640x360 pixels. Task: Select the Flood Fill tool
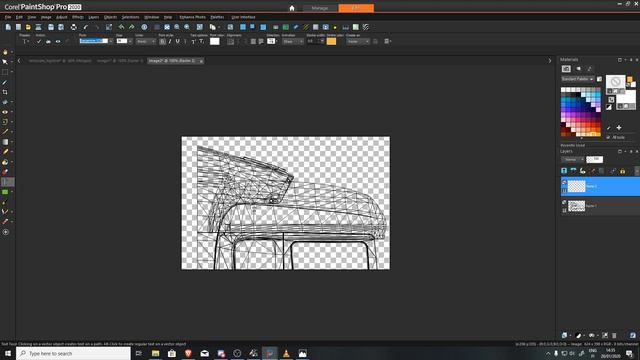[5, 162]
